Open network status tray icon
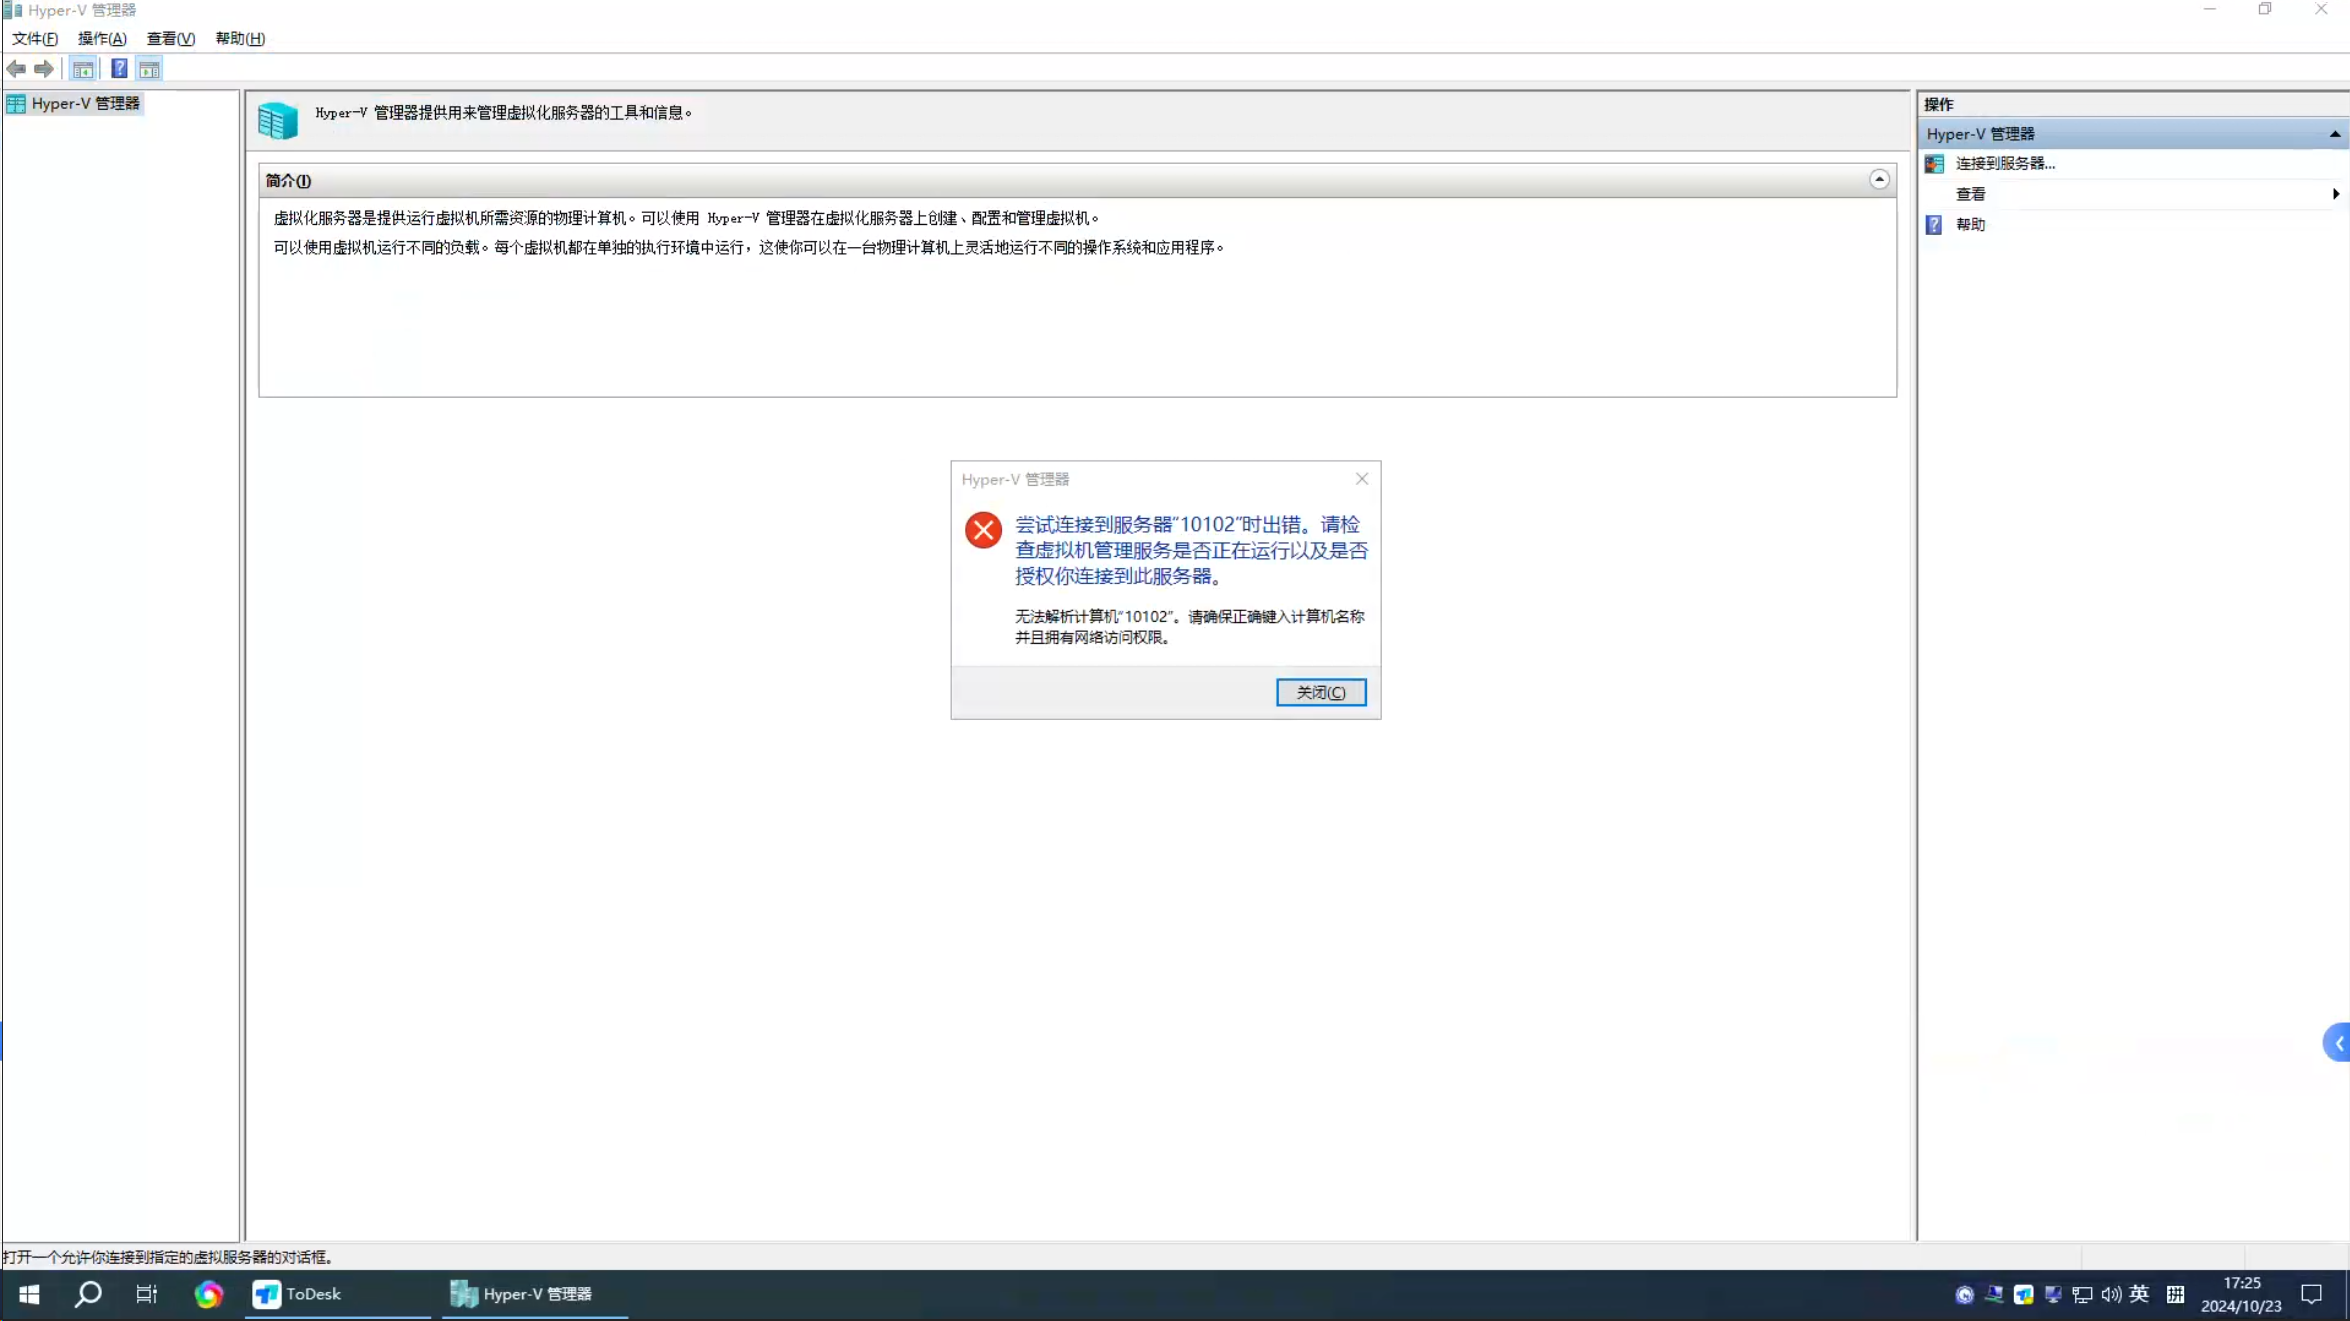Screen dimensions: 2350x1321 (2082, 1295)
